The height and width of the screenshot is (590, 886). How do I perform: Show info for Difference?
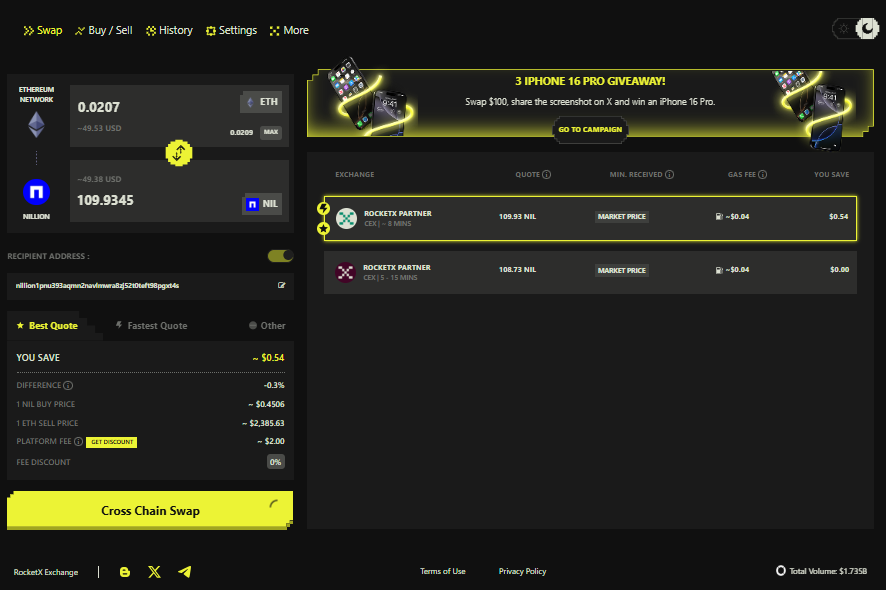68,385
